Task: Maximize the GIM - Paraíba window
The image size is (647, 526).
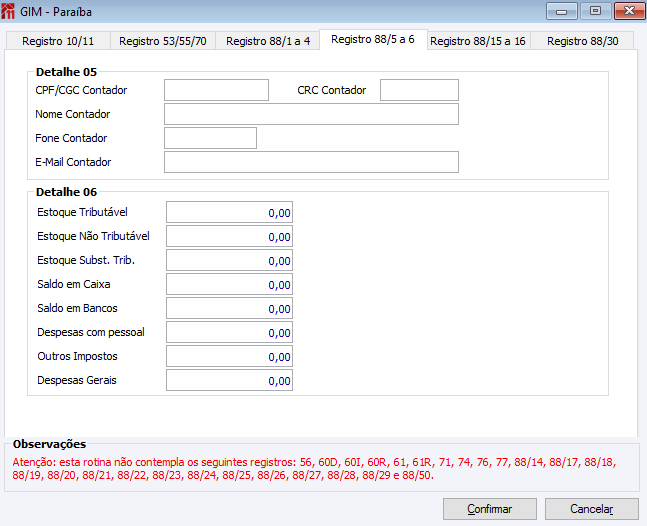Action: 595,11
